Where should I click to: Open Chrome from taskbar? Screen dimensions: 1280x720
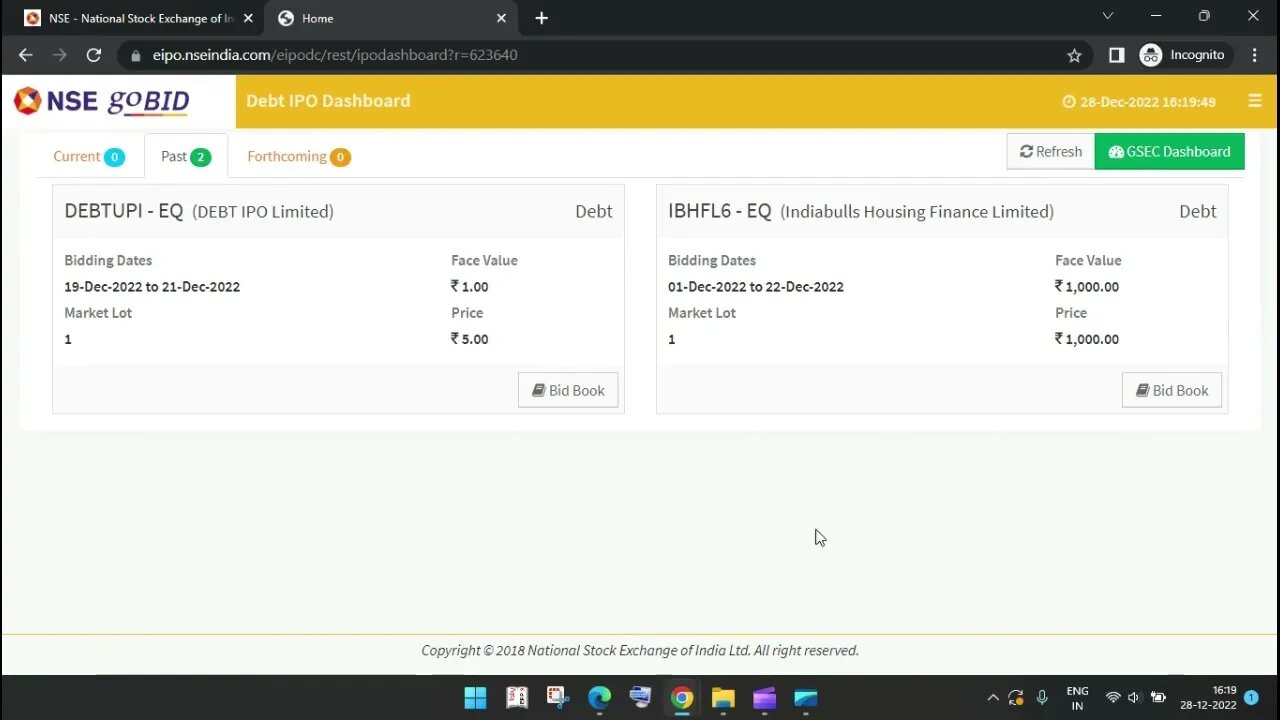click(x=682, y=697)
